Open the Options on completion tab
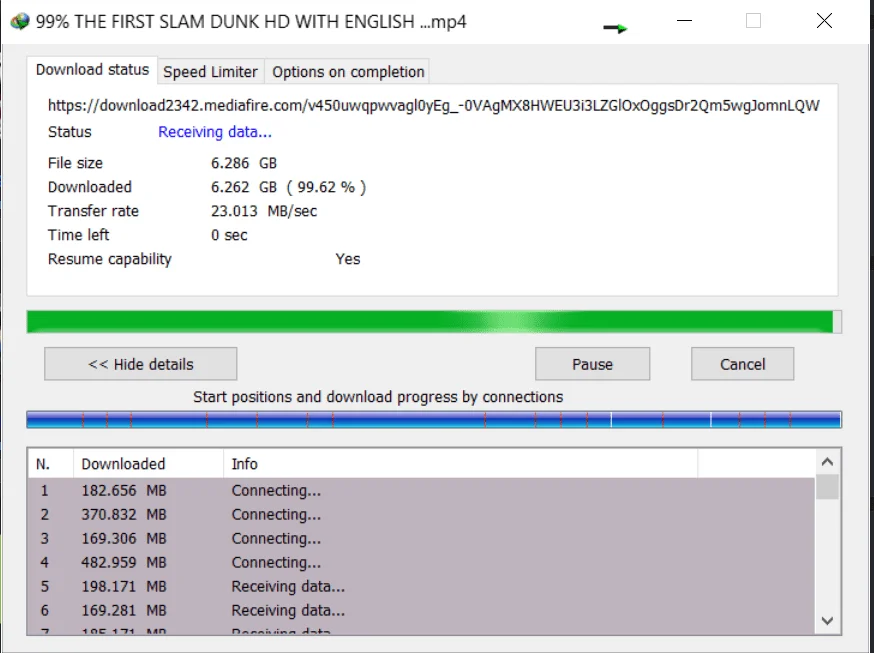 click(x=348, y=72)
